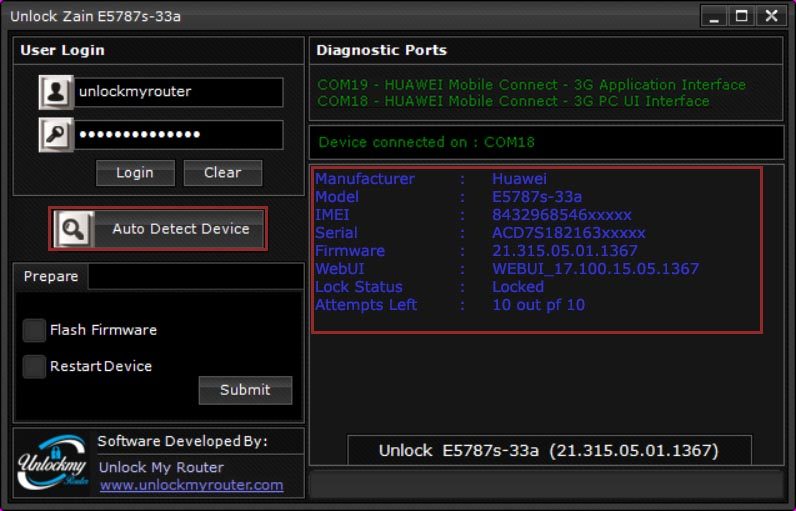This screenshot has width=796, height=511.
Task: Click the magnifier icon on Auto Detect Device
Action: 74,229
